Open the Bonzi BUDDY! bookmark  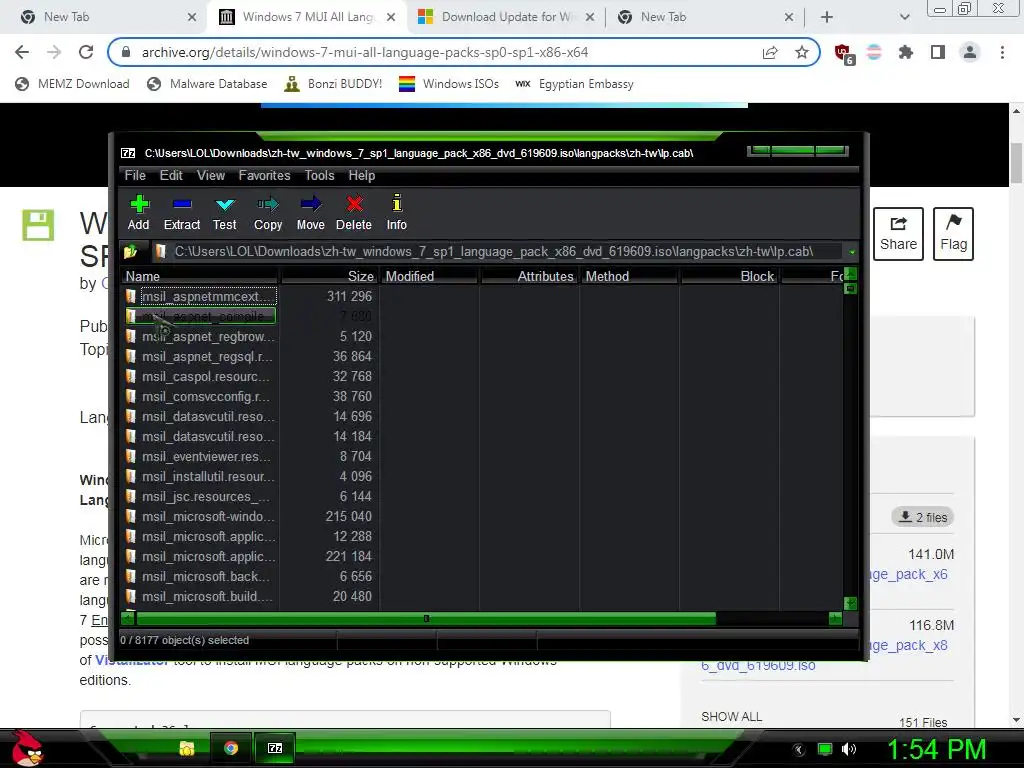333,84
